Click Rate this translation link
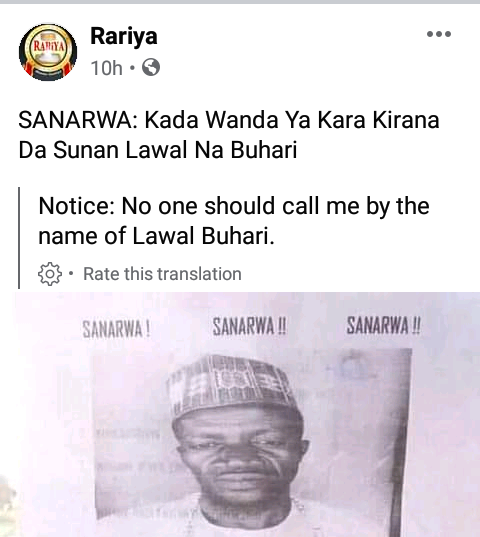480x537 pixels. point(162,274)
